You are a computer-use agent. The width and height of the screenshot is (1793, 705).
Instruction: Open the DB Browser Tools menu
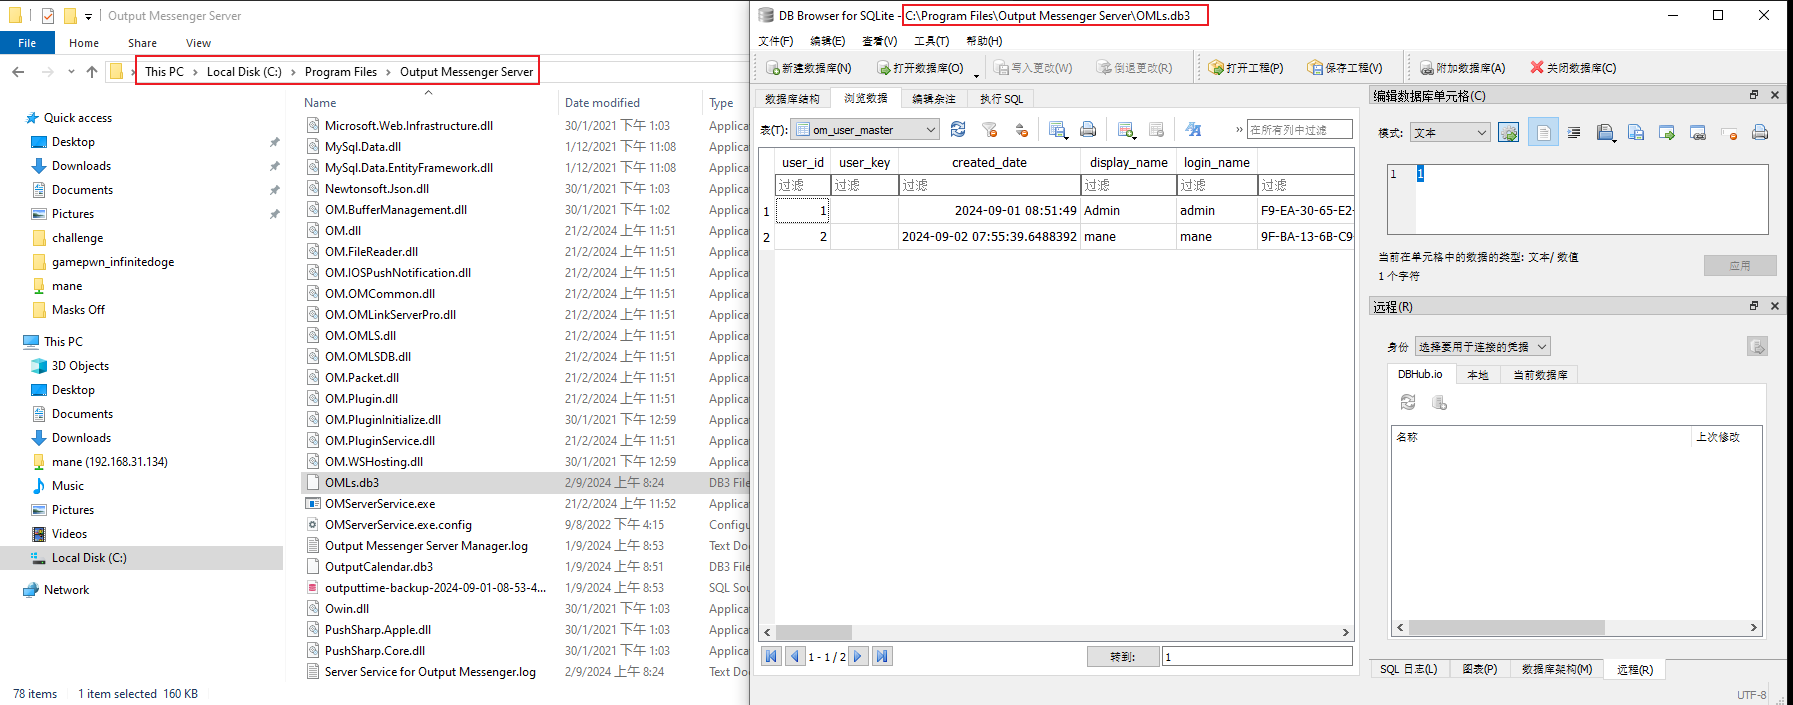tap(931, 41)
